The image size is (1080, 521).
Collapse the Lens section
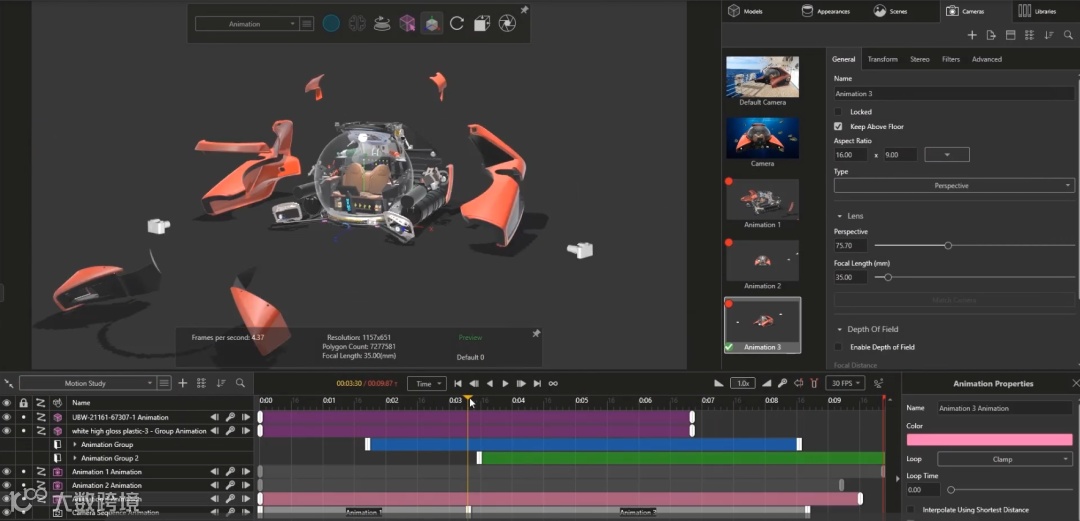840,216
